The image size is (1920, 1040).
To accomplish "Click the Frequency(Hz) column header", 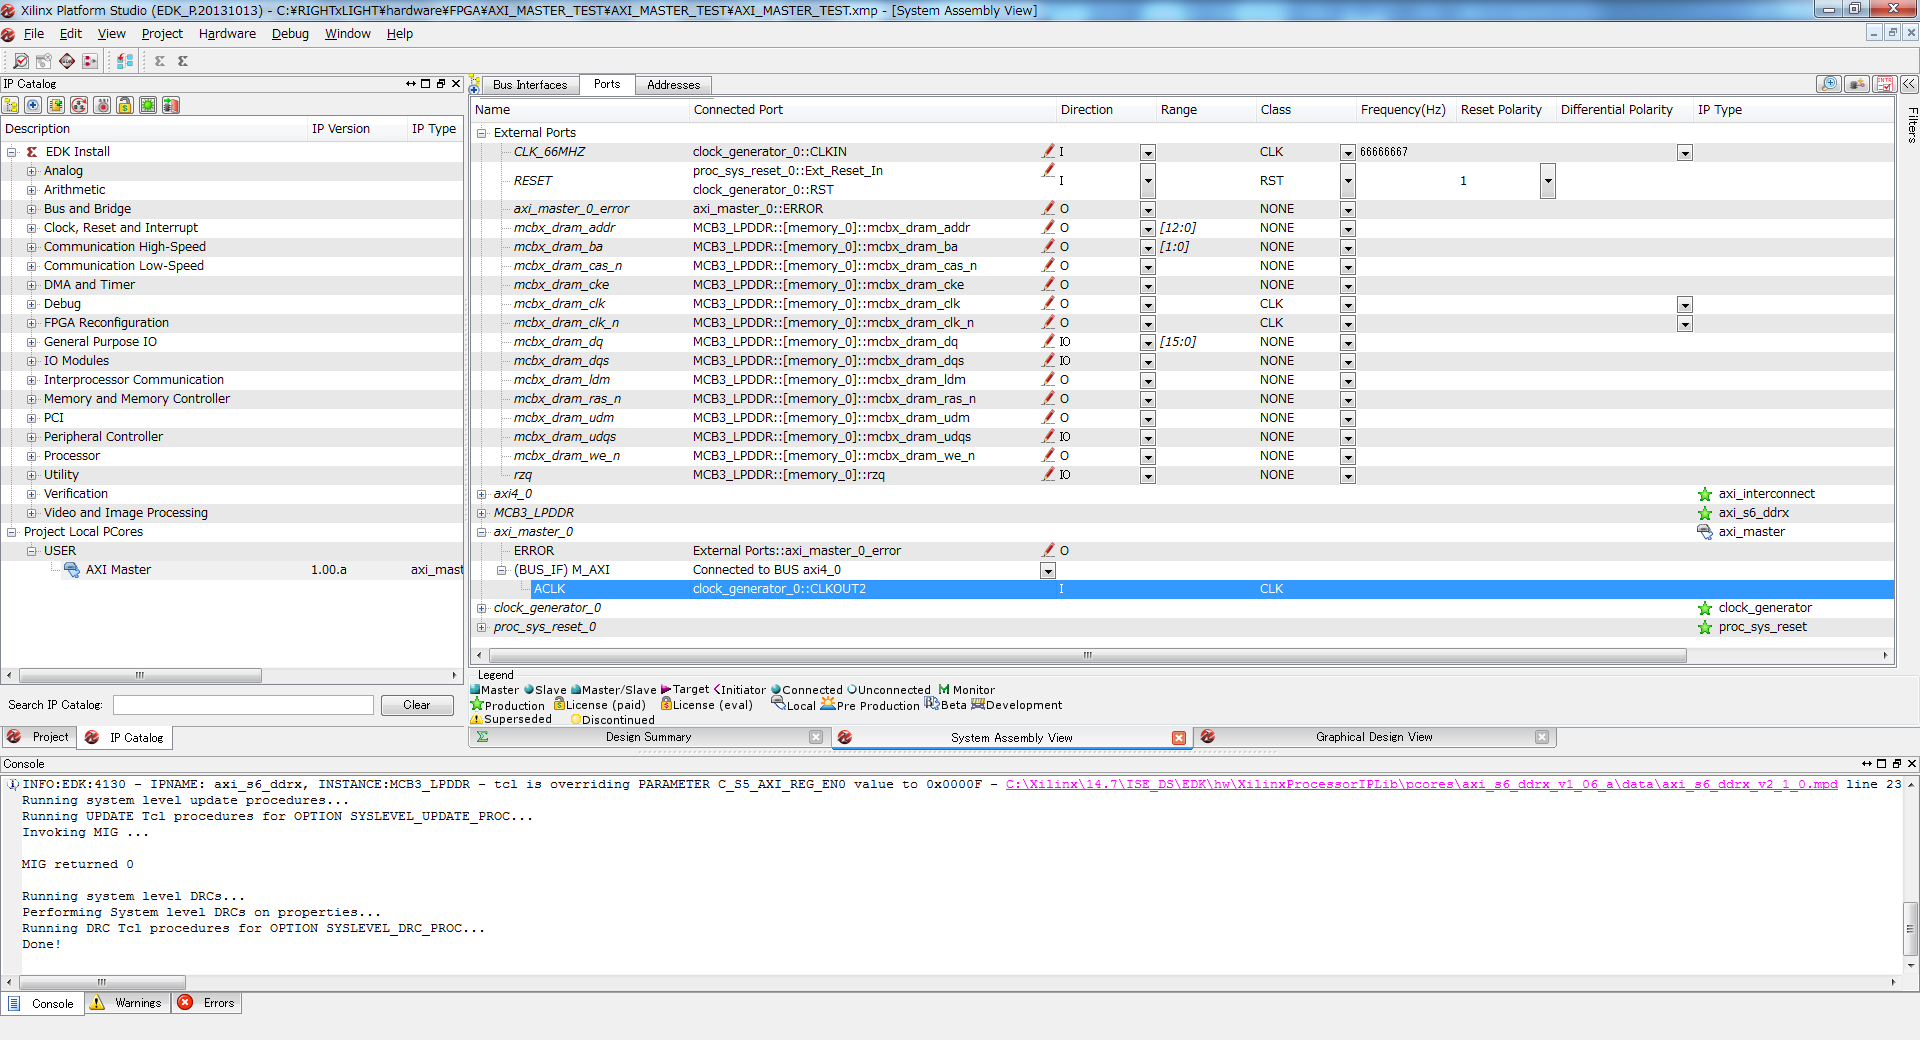I will pos(1402,110).
